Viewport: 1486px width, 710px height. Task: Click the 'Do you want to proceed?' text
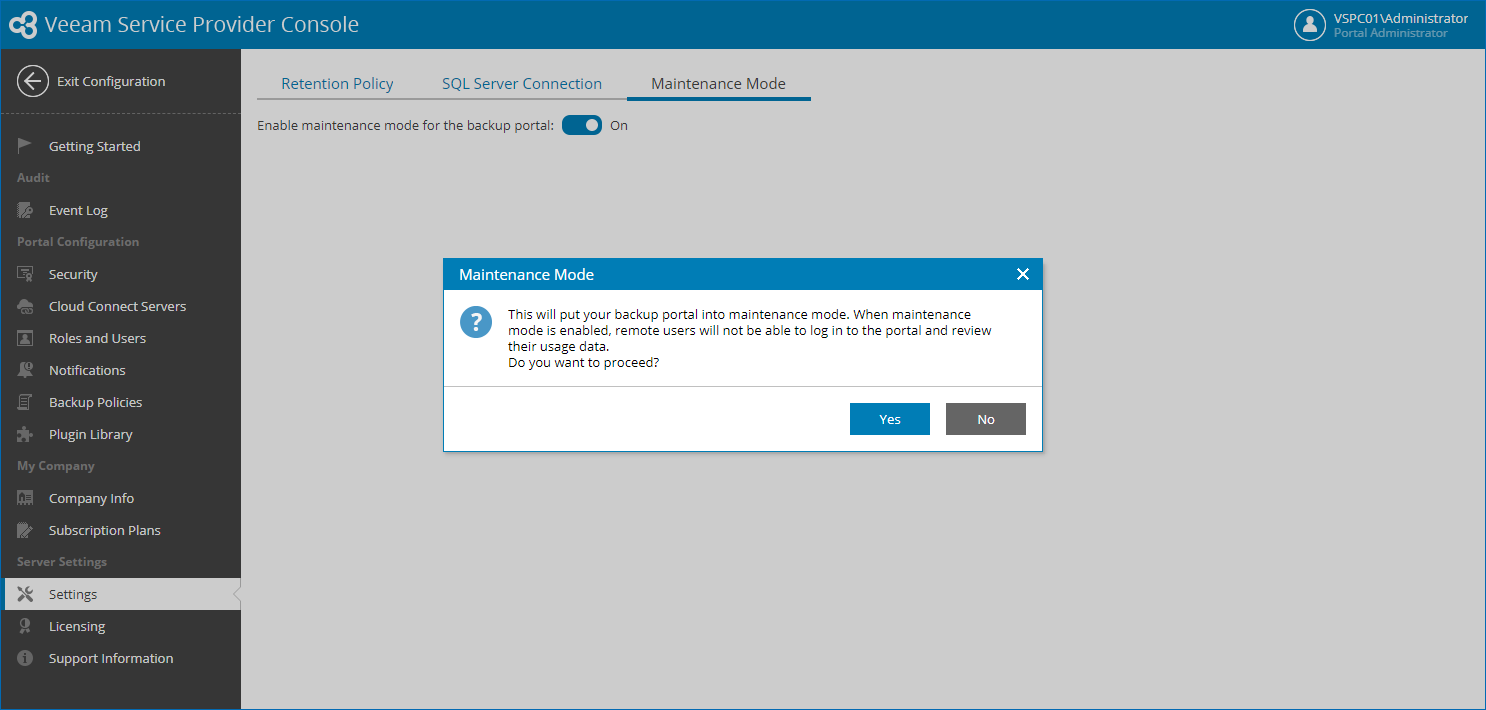(584, 363)
